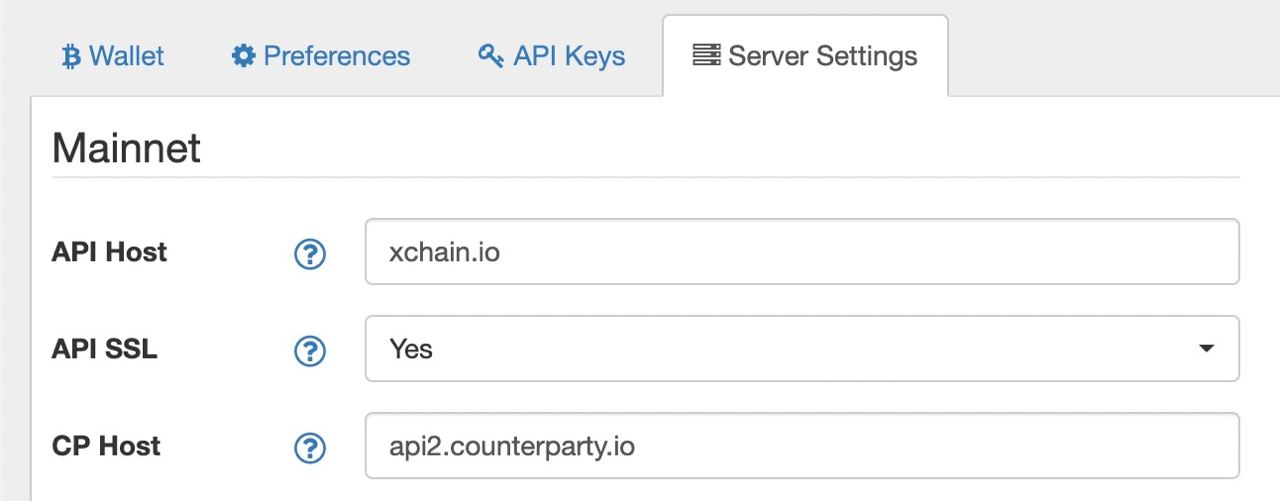Open the API SSL dropdown showing Yes
This screenshot has height=501, width=1280.
802,349
